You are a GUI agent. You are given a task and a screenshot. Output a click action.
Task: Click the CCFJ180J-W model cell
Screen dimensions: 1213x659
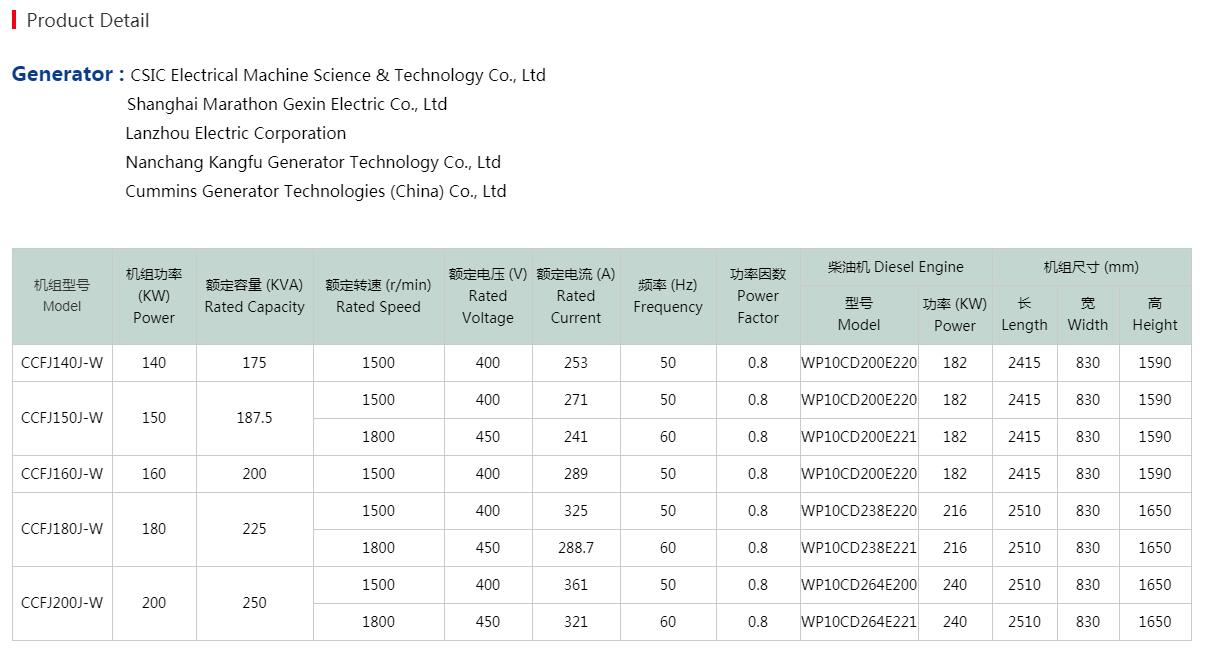point(62,529)
